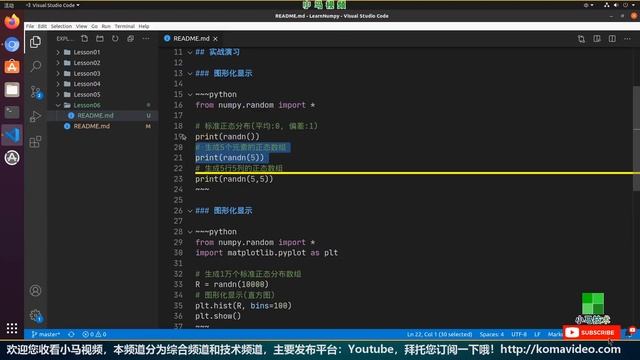Fold the heading on line 13

tap(190, 73)
